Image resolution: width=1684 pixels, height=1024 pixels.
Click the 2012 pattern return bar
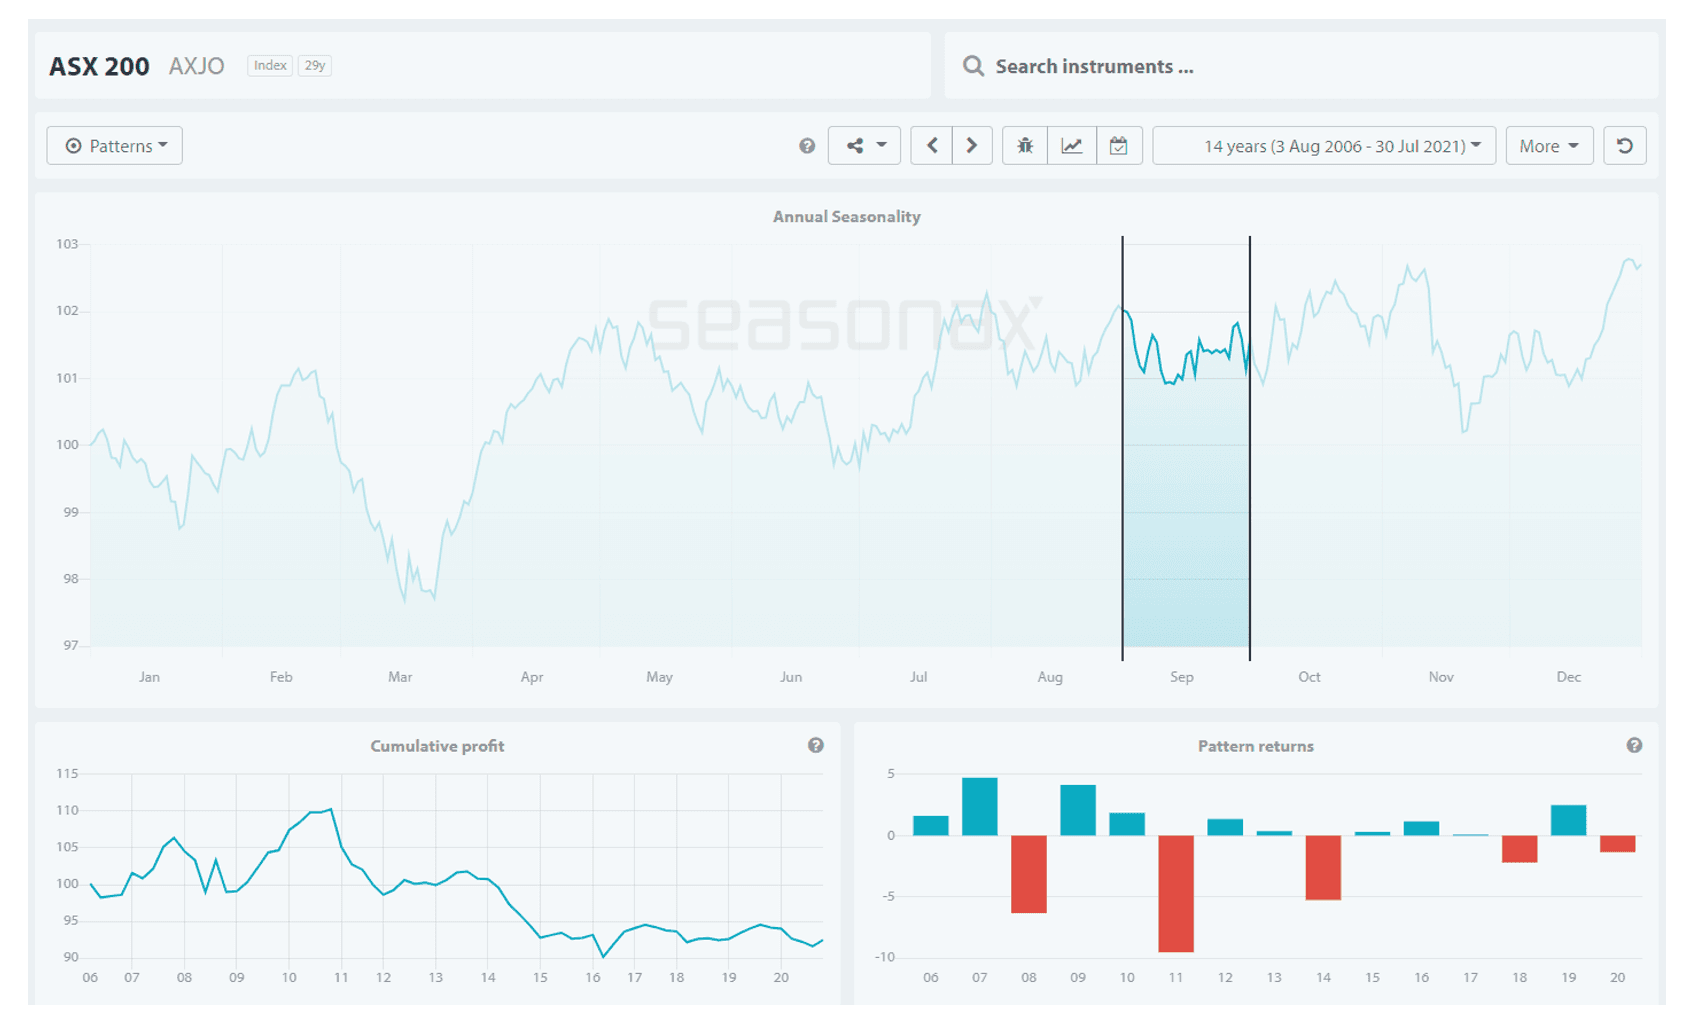[x=1225, y=827]
